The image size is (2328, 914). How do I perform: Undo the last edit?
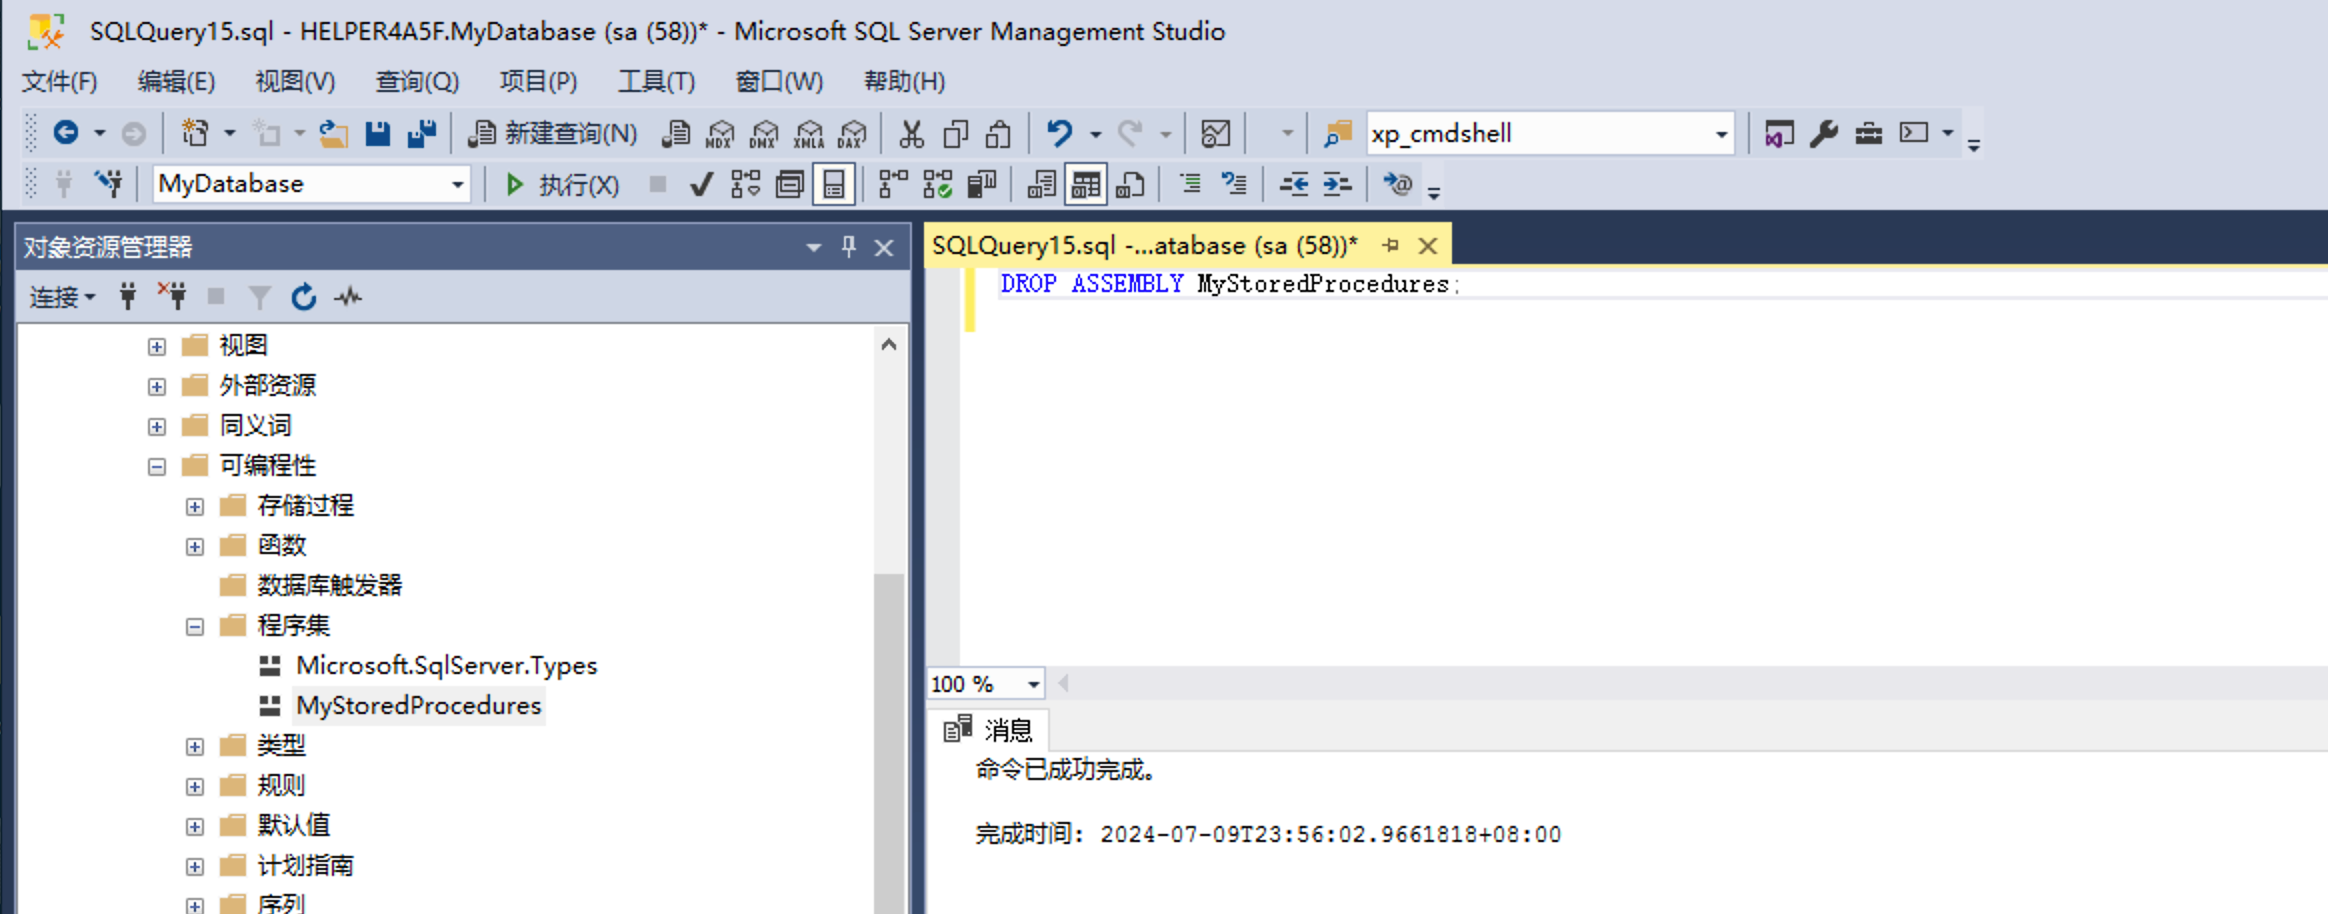tap(1058, 133)
